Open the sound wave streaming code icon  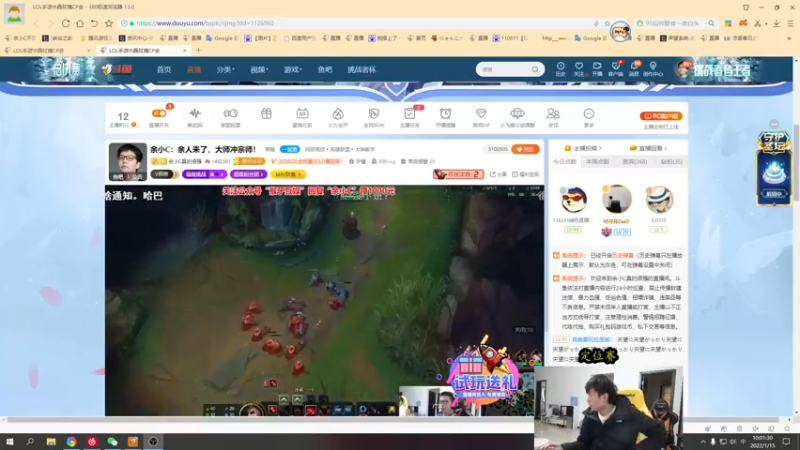click(x=194, y=113)
